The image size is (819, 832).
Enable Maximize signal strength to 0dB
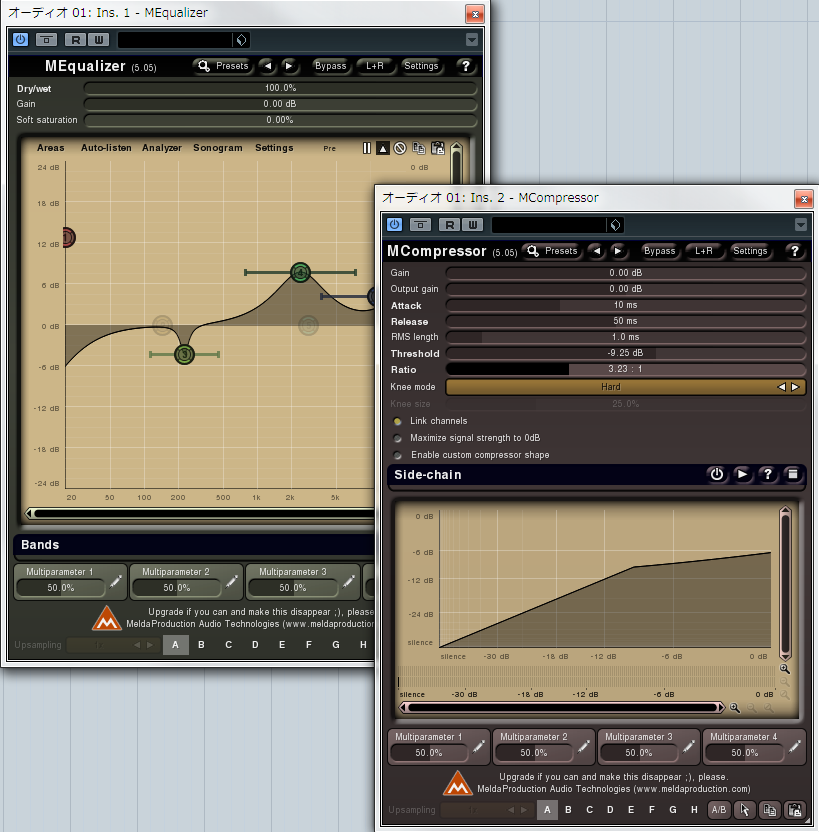(x=397, y=438)
